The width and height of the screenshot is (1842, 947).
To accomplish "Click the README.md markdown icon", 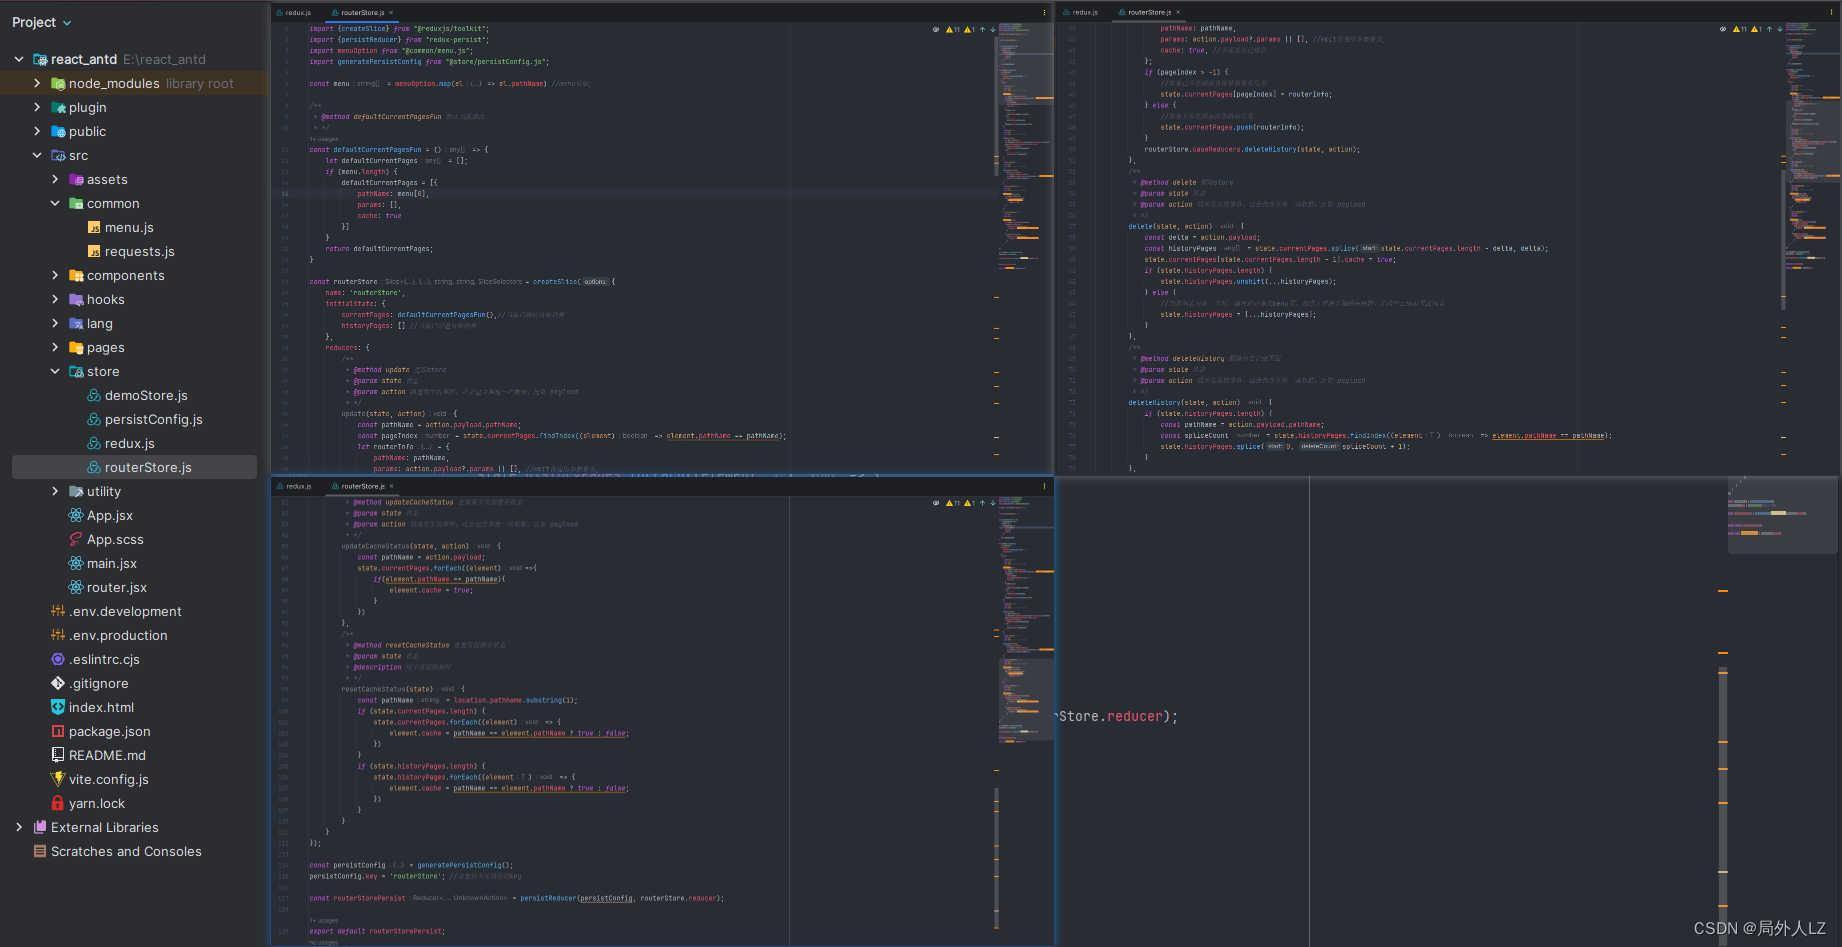I will tap(58, 755).
